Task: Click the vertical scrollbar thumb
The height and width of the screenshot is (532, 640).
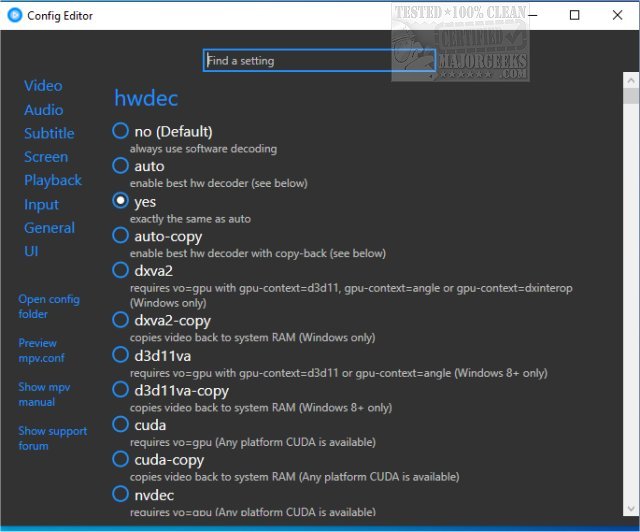Action: [x=631, y=96]
